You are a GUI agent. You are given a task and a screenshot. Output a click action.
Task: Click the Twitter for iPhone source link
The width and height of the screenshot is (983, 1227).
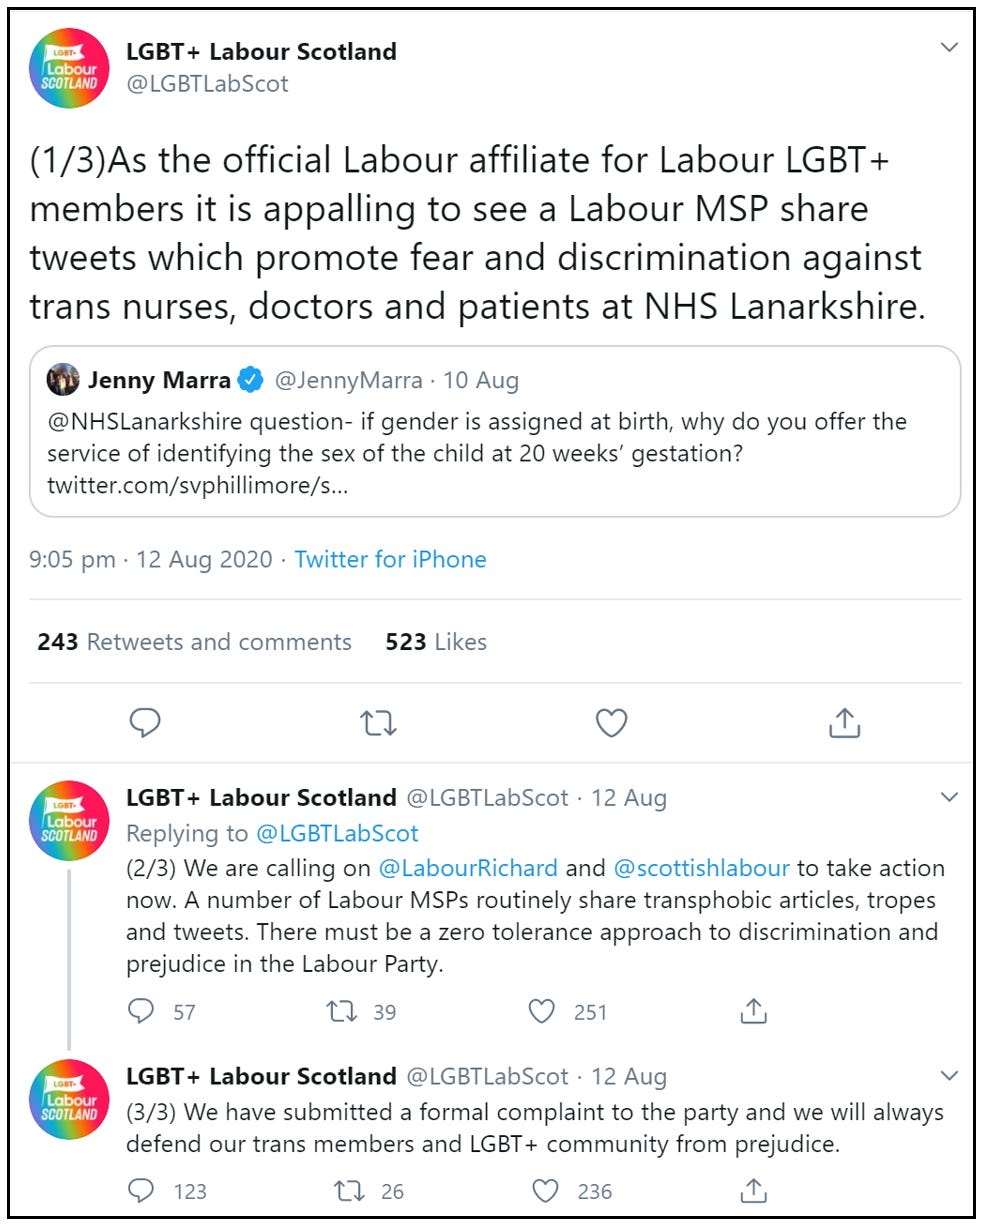point(390,560)
